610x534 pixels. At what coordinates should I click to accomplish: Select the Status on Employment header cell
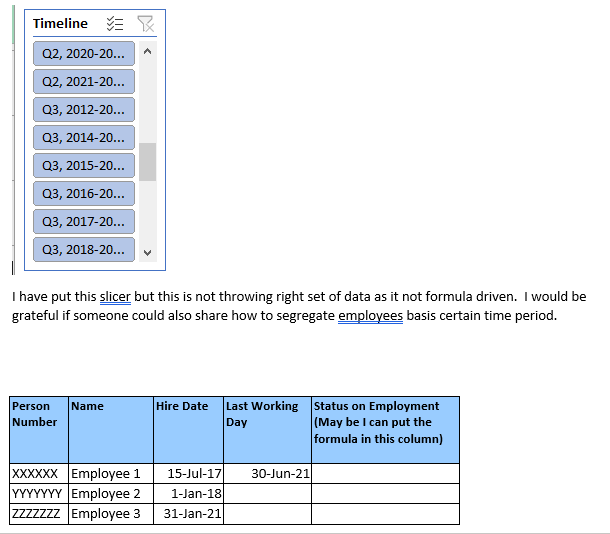pos(386,430)
